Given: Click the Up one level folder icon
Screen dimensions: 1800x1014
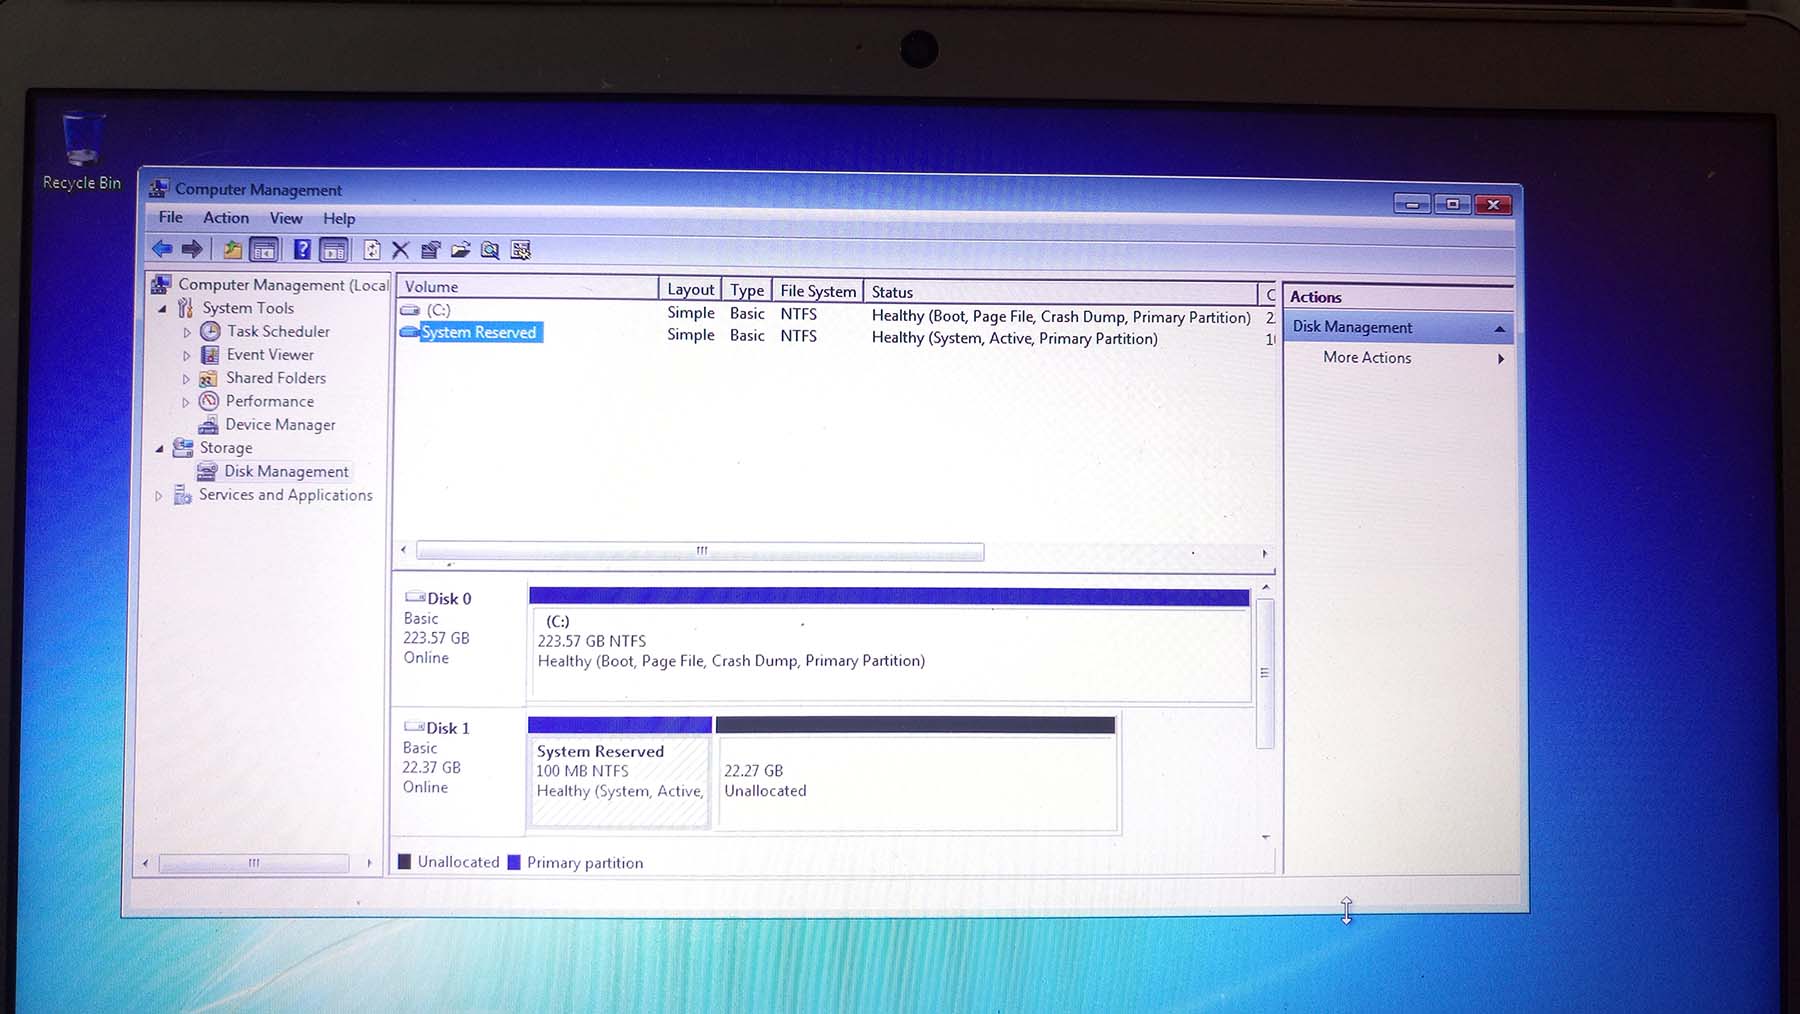Looking at the screenshot, I should tap(232, 249).
